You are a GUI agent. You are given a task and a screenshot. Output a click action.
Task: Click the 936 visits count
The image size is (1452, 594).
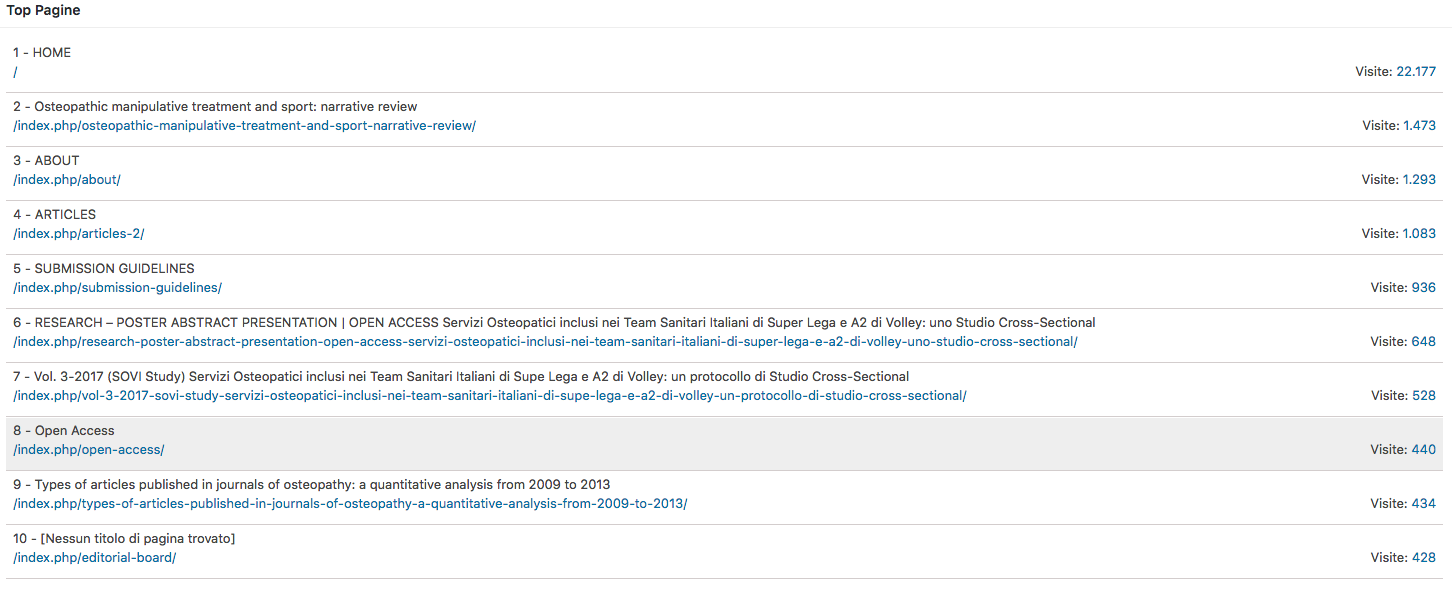[1423, 288]
